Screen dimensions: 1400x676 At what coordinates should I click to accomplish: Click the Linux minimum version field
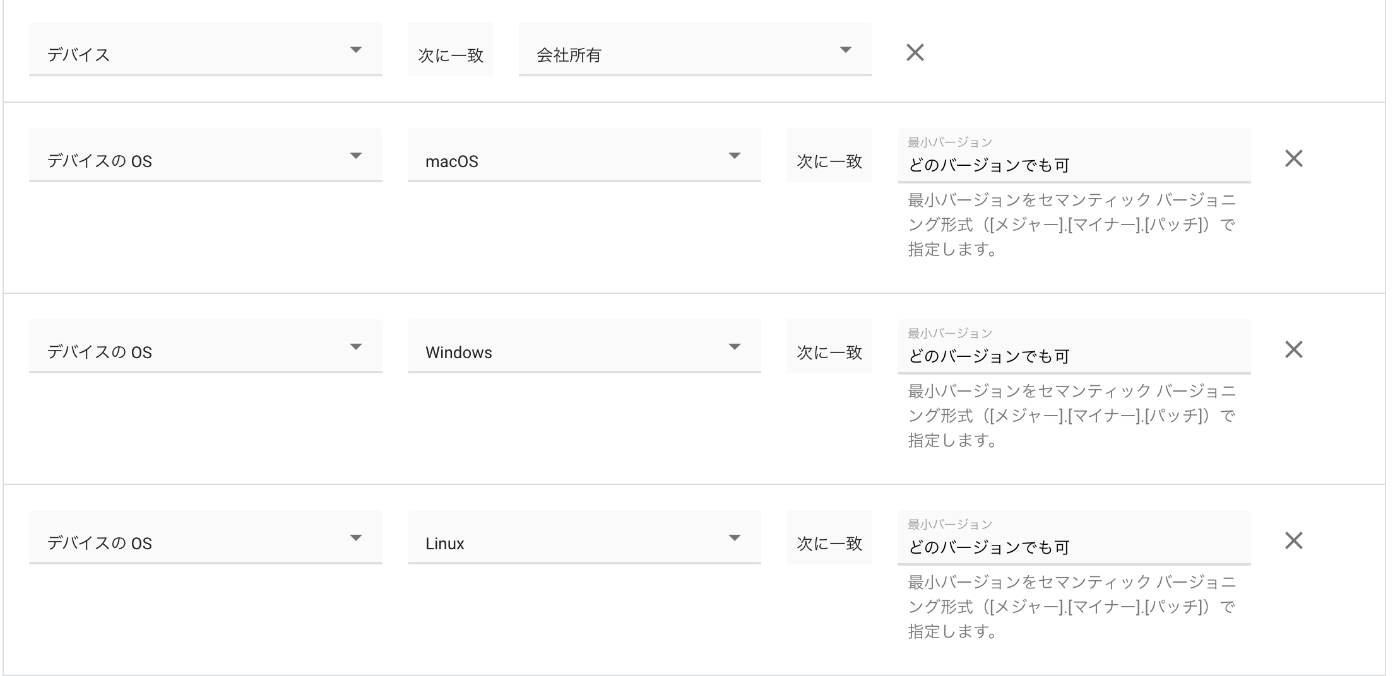(1073, 546)
